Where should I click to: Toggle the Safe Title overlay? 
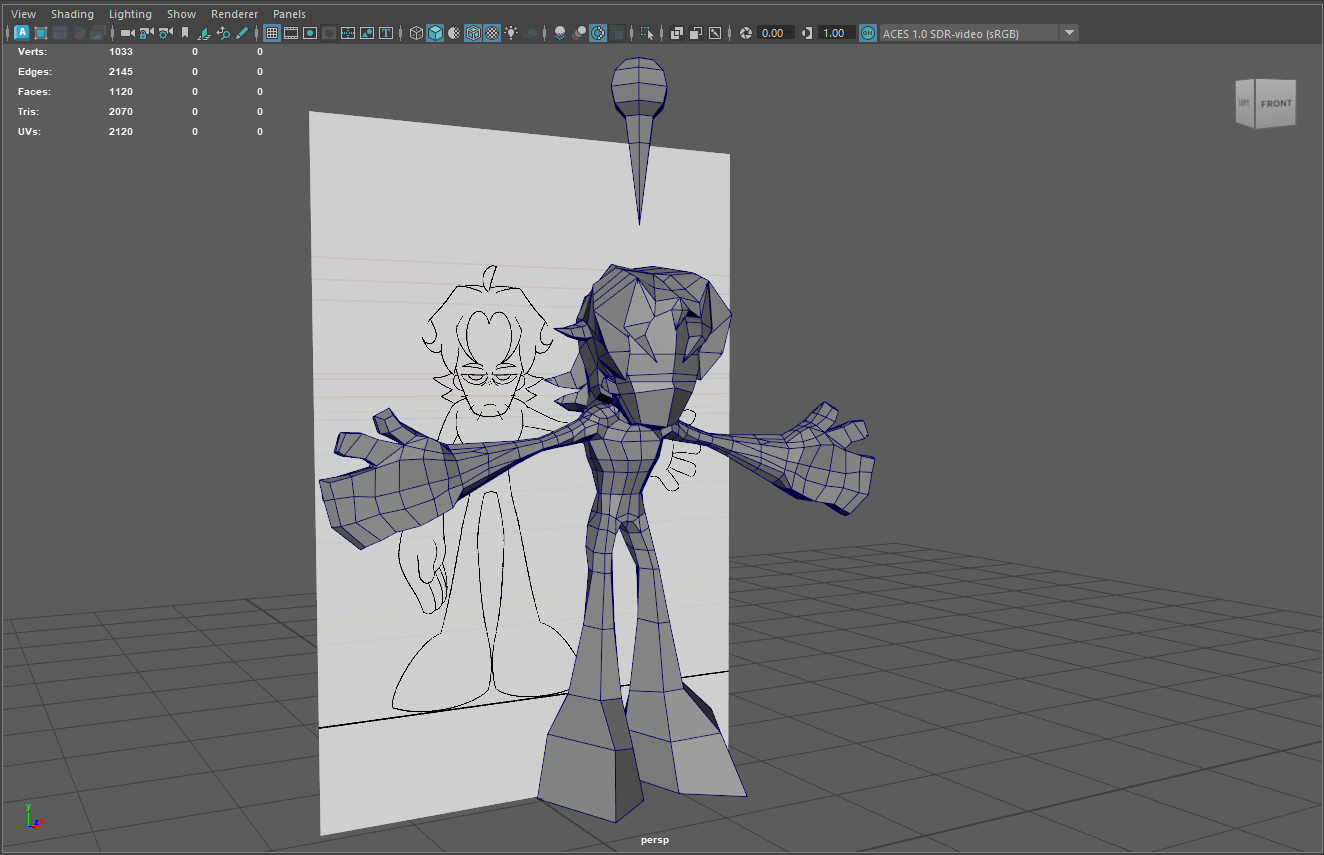coord(386,33)
